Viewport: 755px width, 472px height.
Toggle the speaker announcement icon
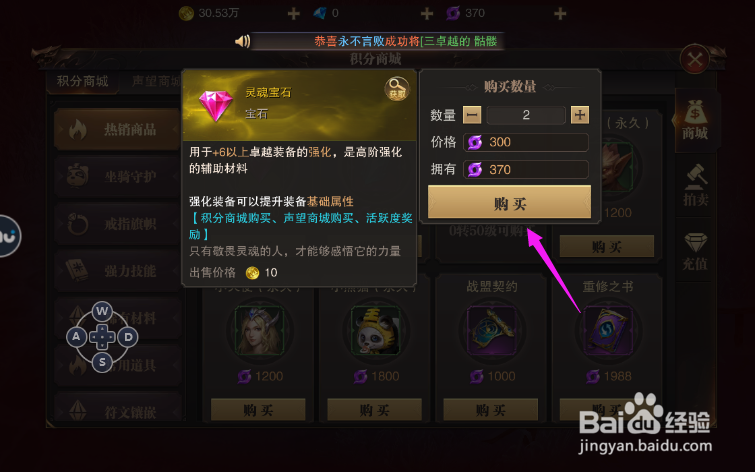pyautogui.click(x=242, y=41)
